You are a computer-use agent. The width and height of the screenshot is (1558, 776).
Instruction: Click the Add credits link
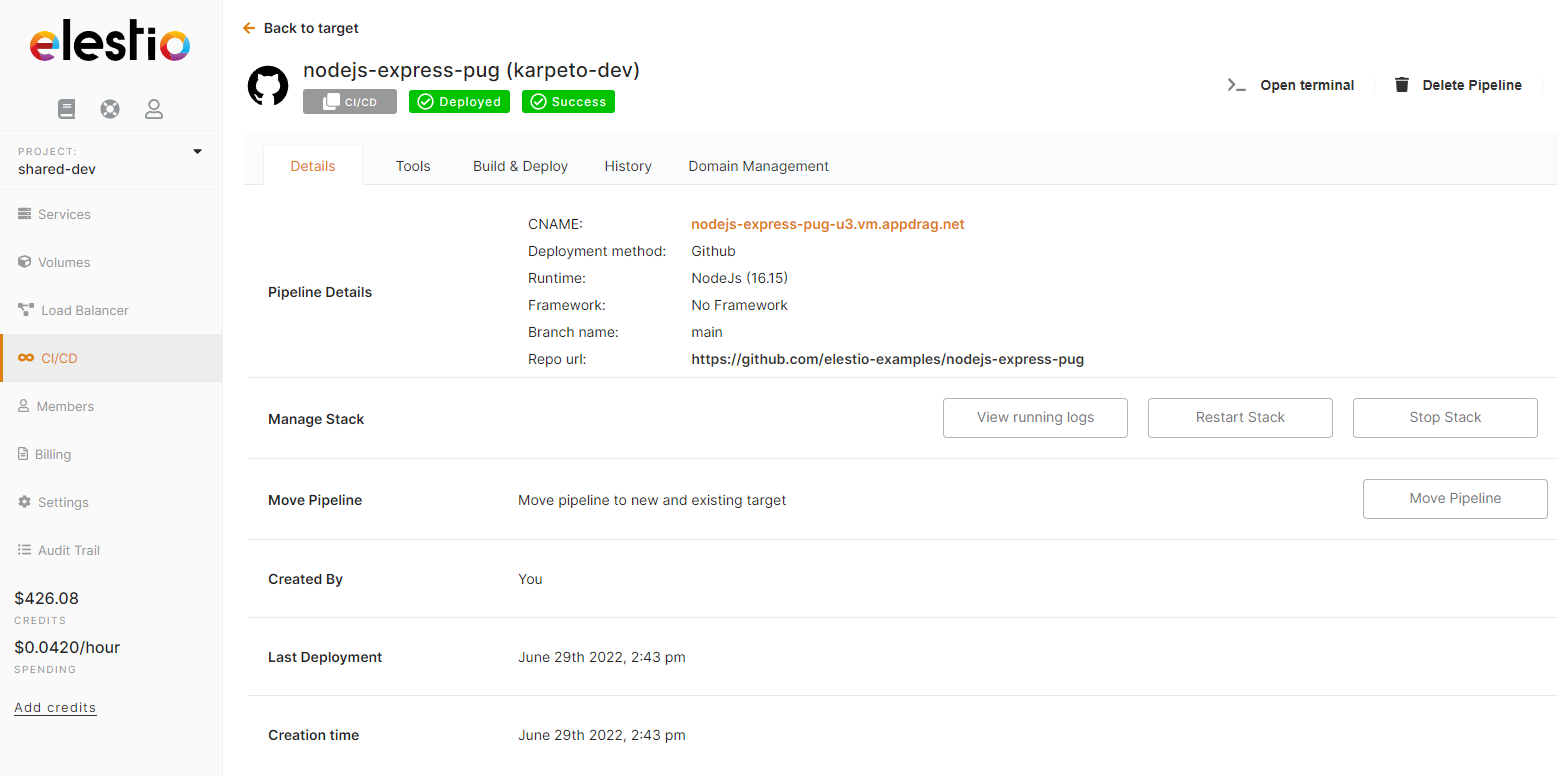pos(55,708)
